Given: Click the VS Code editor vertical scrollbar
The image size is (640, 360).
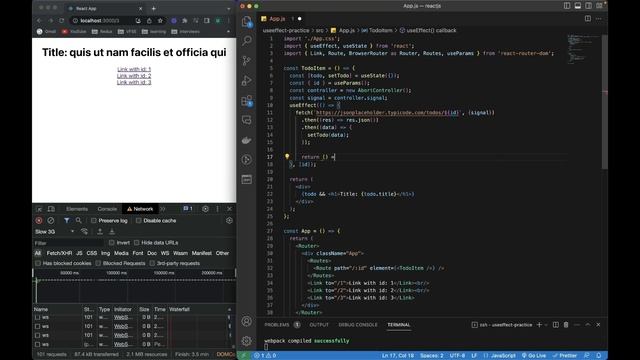Looking at the screenshot, I should [x=604, y=101].
